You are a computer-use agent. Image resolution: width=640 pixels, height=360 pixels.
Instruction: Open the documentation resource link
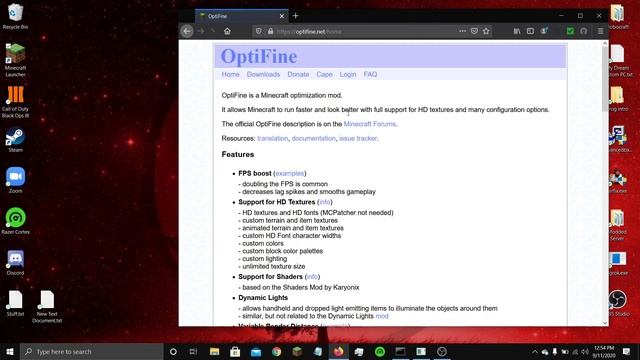313,138
